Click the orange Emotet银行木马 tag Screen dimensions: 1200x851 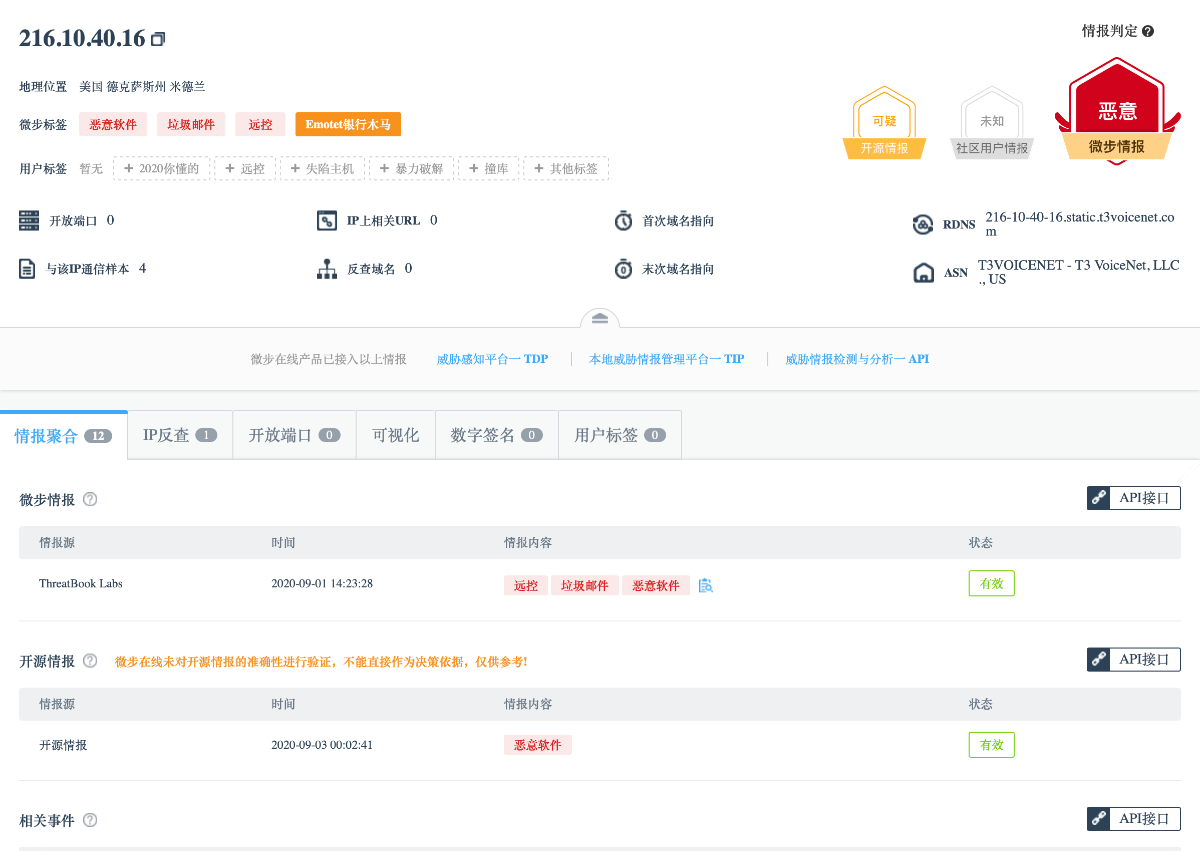tap(348, 124)
